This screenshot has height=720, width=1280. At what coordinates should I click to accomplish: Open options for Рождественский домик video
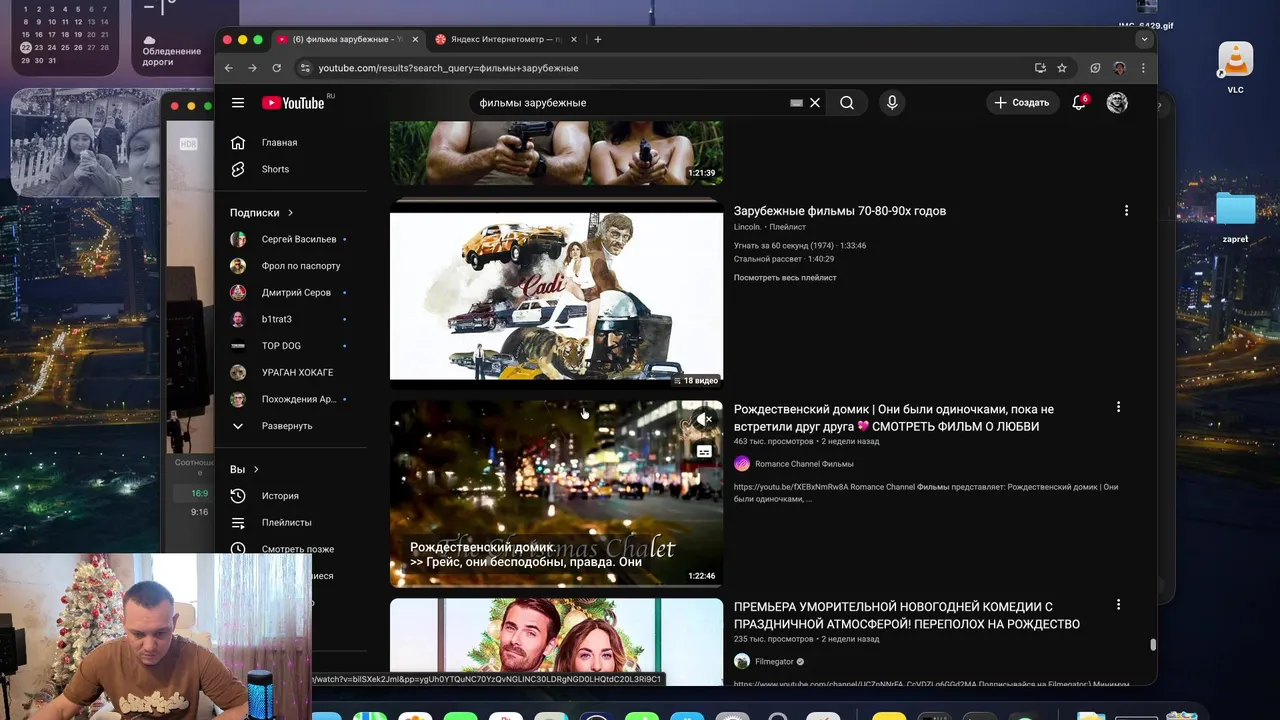1118,408
